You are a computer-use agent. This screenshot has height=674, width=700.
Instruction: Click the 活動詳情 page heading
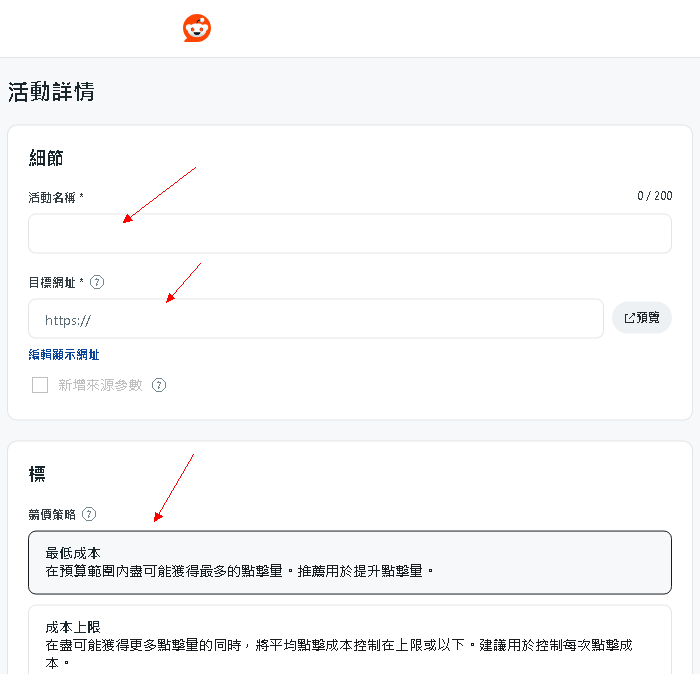pyautogui.click(x=51, y=92)
